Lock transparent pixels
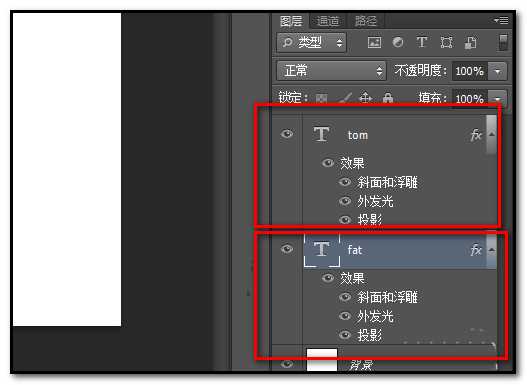The width and height of the screenshot is (527, 385). pos(321,98)
